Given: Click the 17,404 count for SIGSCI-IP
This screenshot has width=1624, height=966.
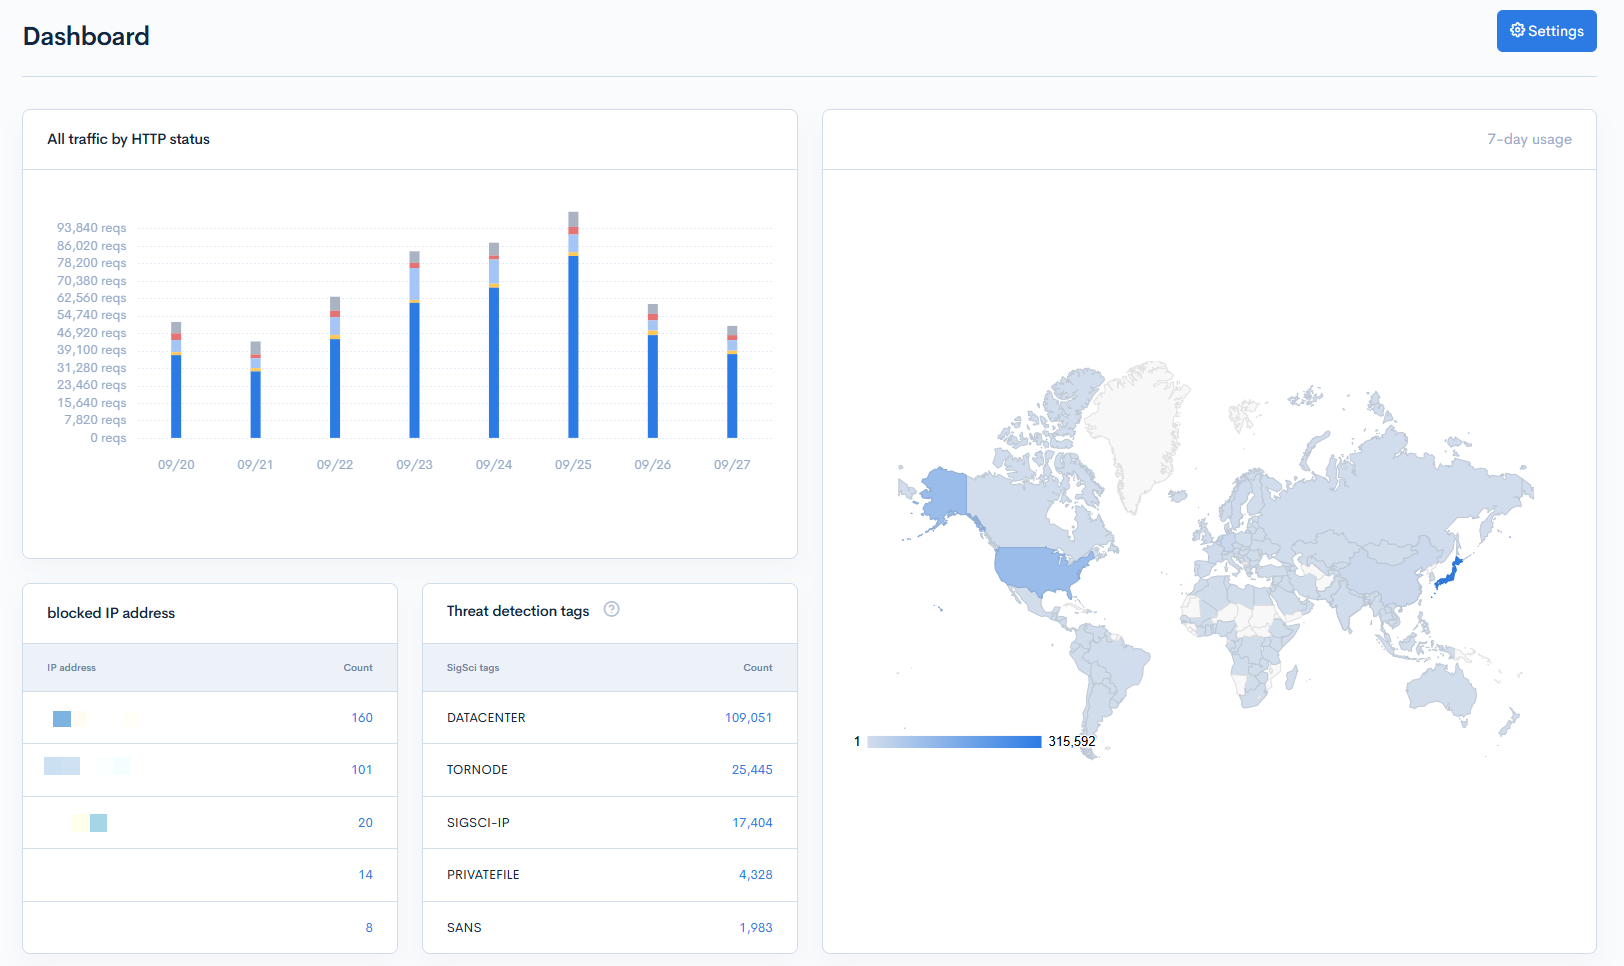Looking at the screenshot, I should [x=752, y=823].
